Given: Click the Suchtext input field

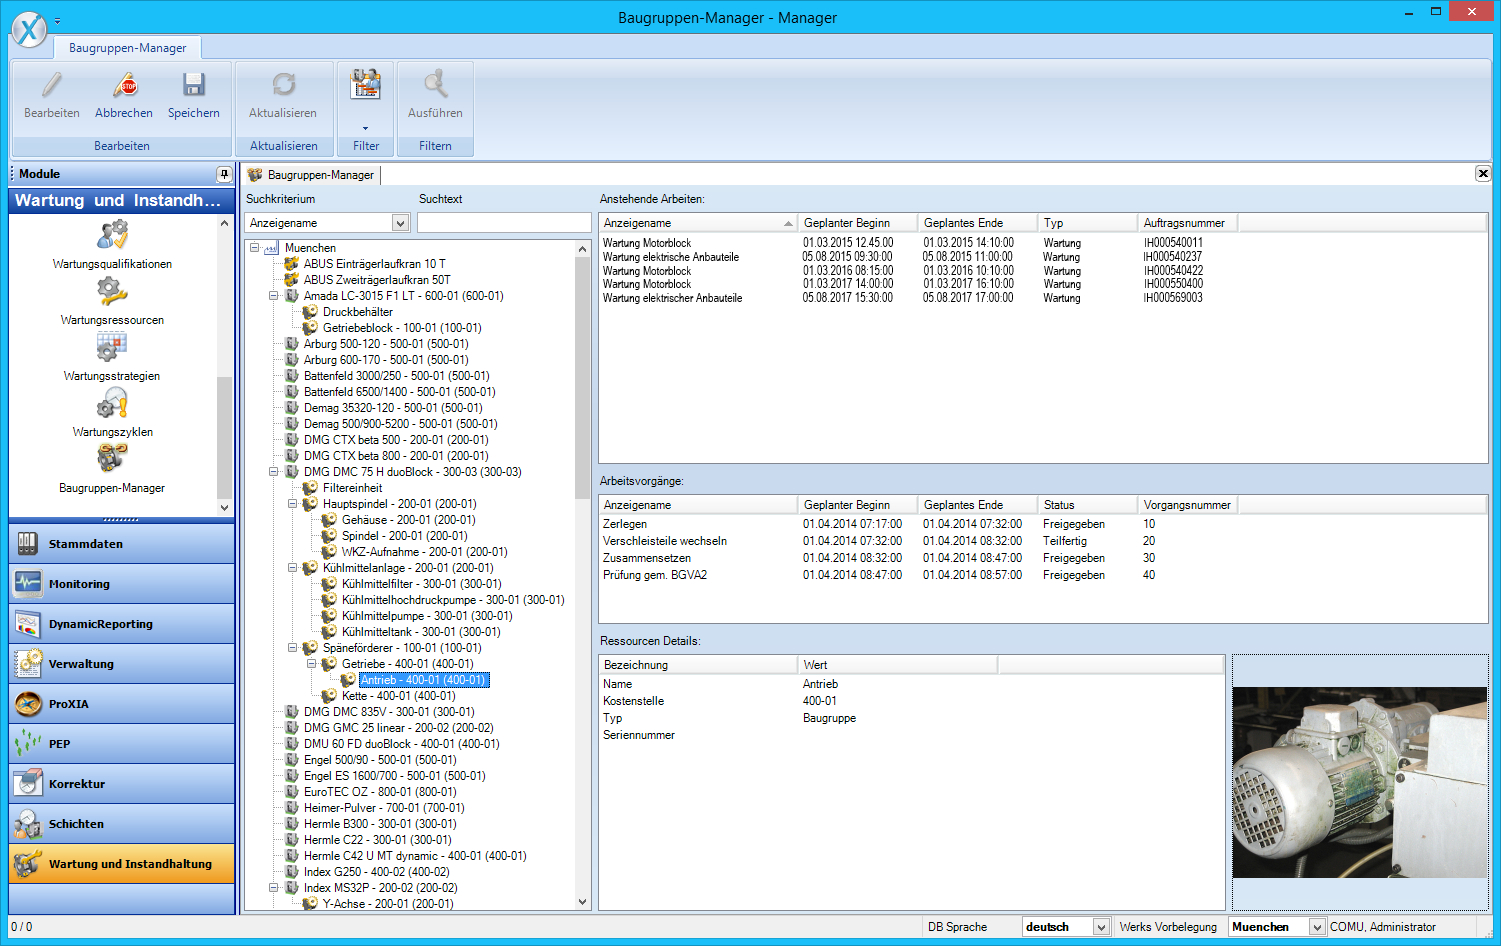Looking at the screenshot, I should [504, 223].
